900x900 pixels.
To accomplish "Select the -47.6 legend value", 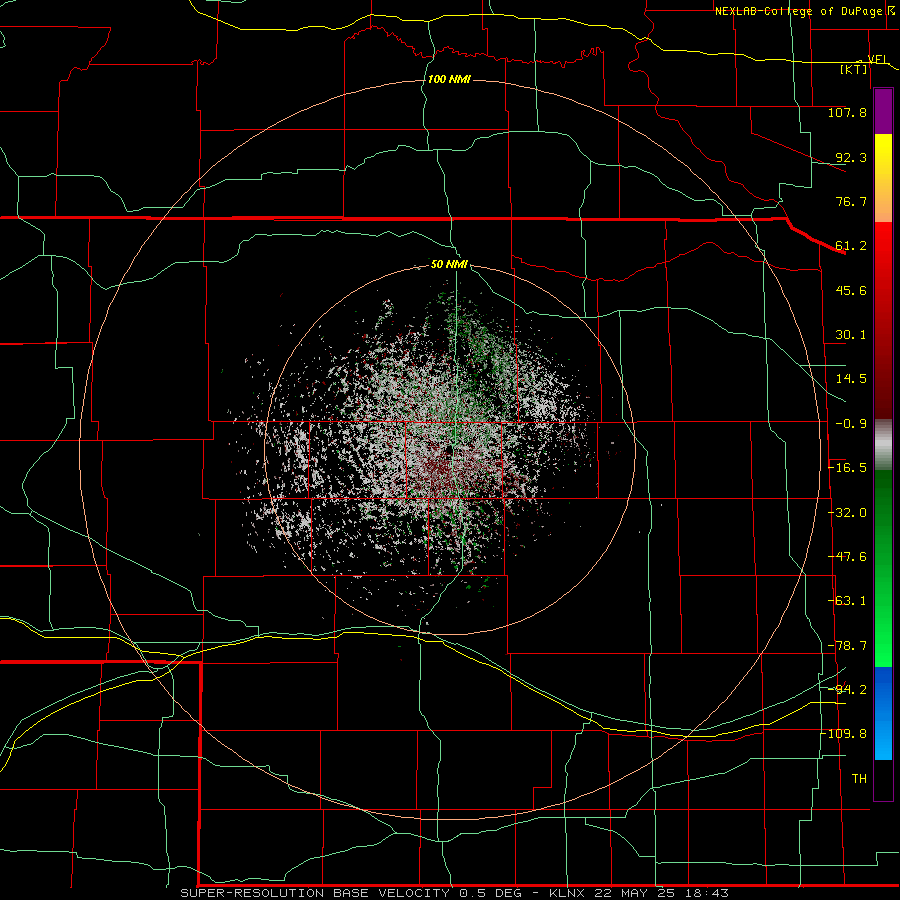I will coord(847,557).
